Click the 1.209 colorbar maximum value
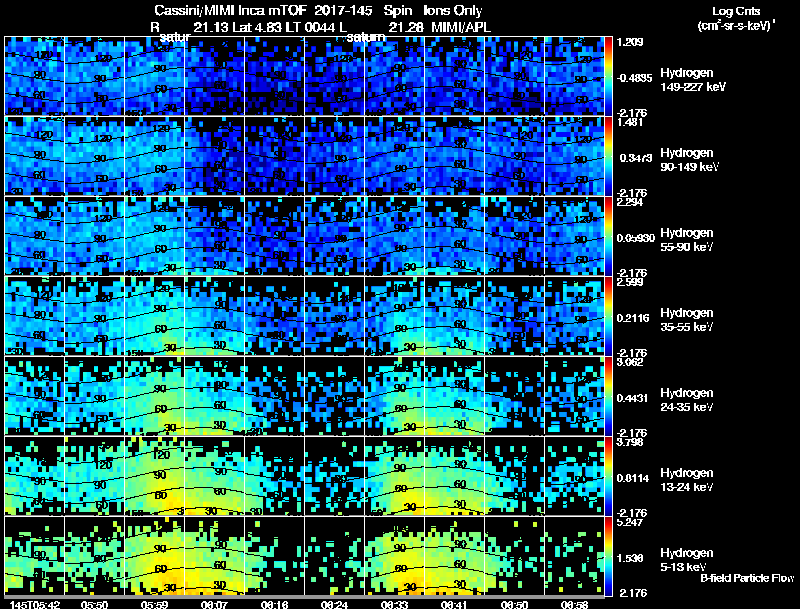 pos(630,42)
